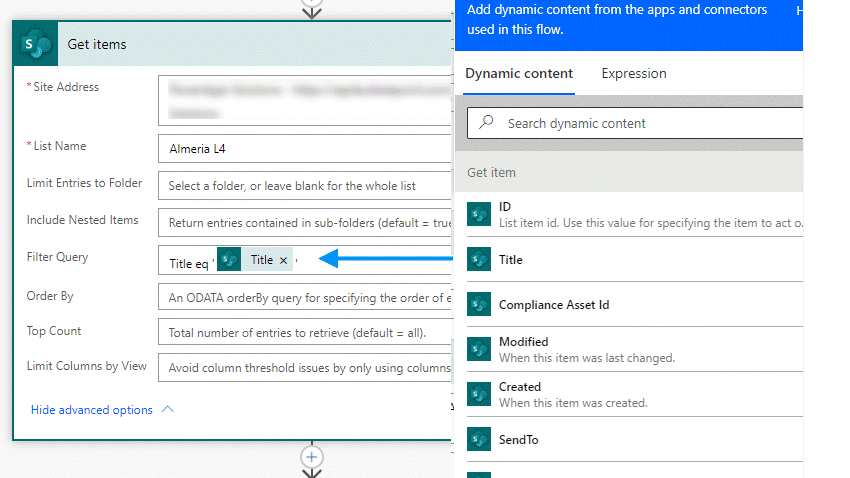Click 'When this item was created.' text
850x478 pixels.
(573, 403)
